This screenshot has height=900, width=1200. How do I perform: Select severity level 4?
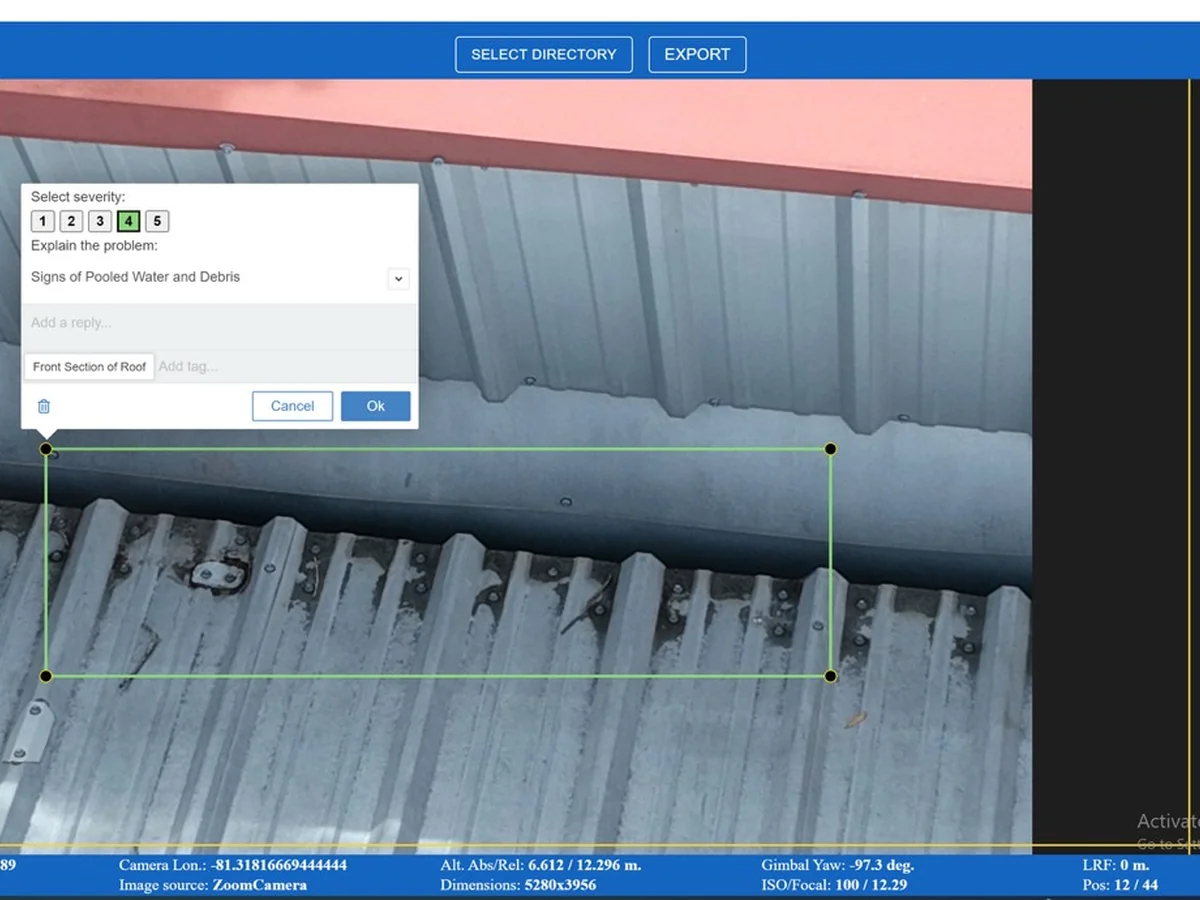point(128,222)
